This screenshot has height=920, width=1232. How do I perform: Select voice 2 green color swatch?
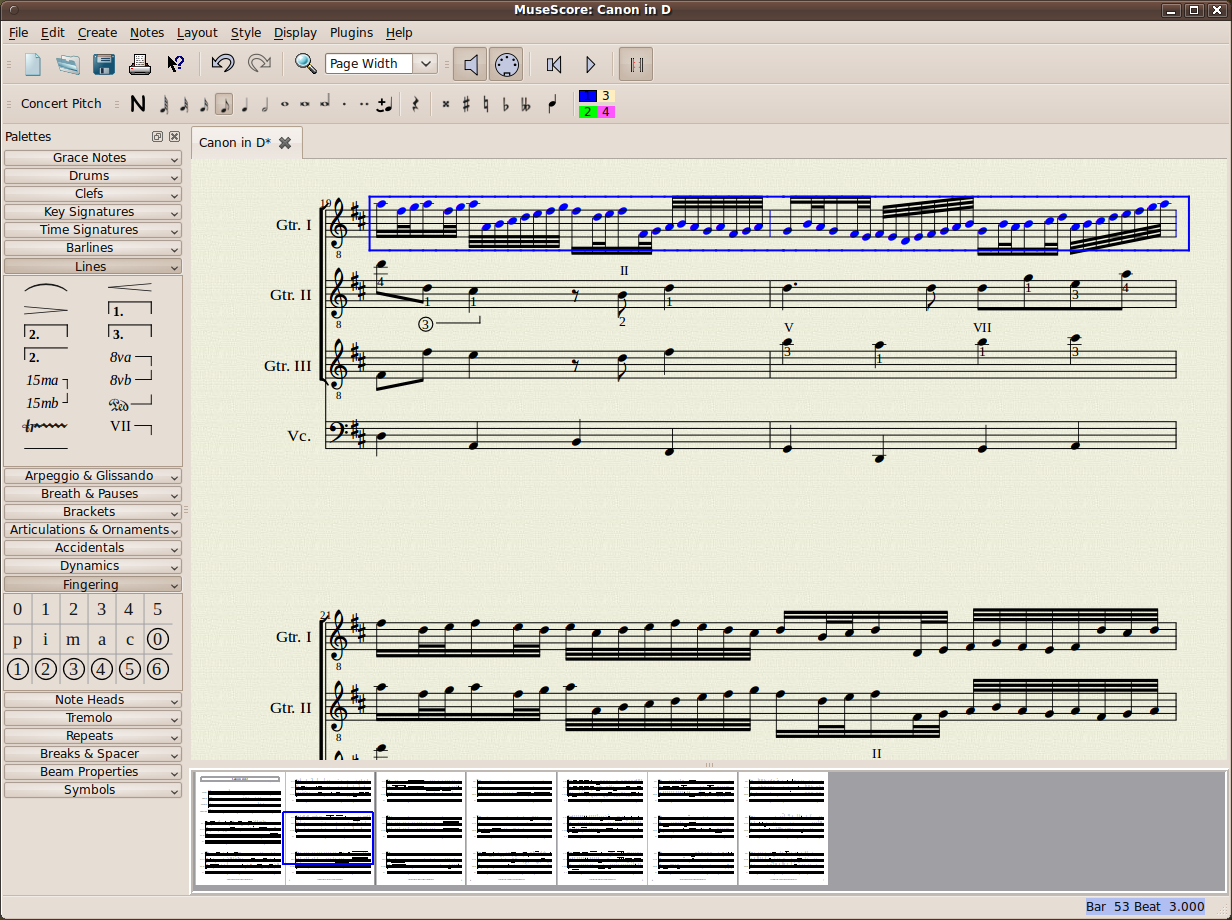[x=587, y=111]
